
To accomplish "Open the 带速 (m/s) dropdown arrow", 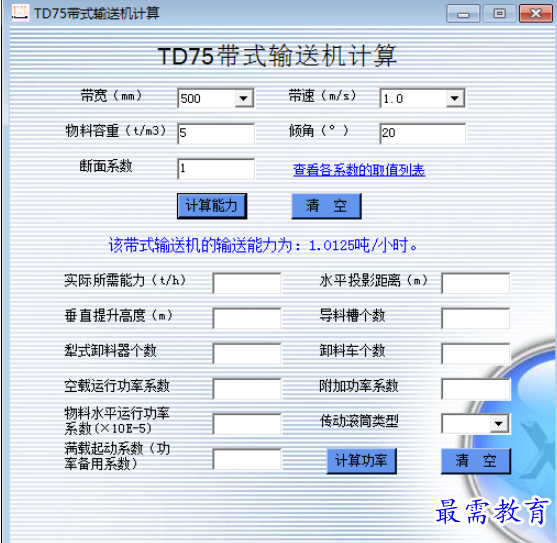I will [x=455, y=98].
